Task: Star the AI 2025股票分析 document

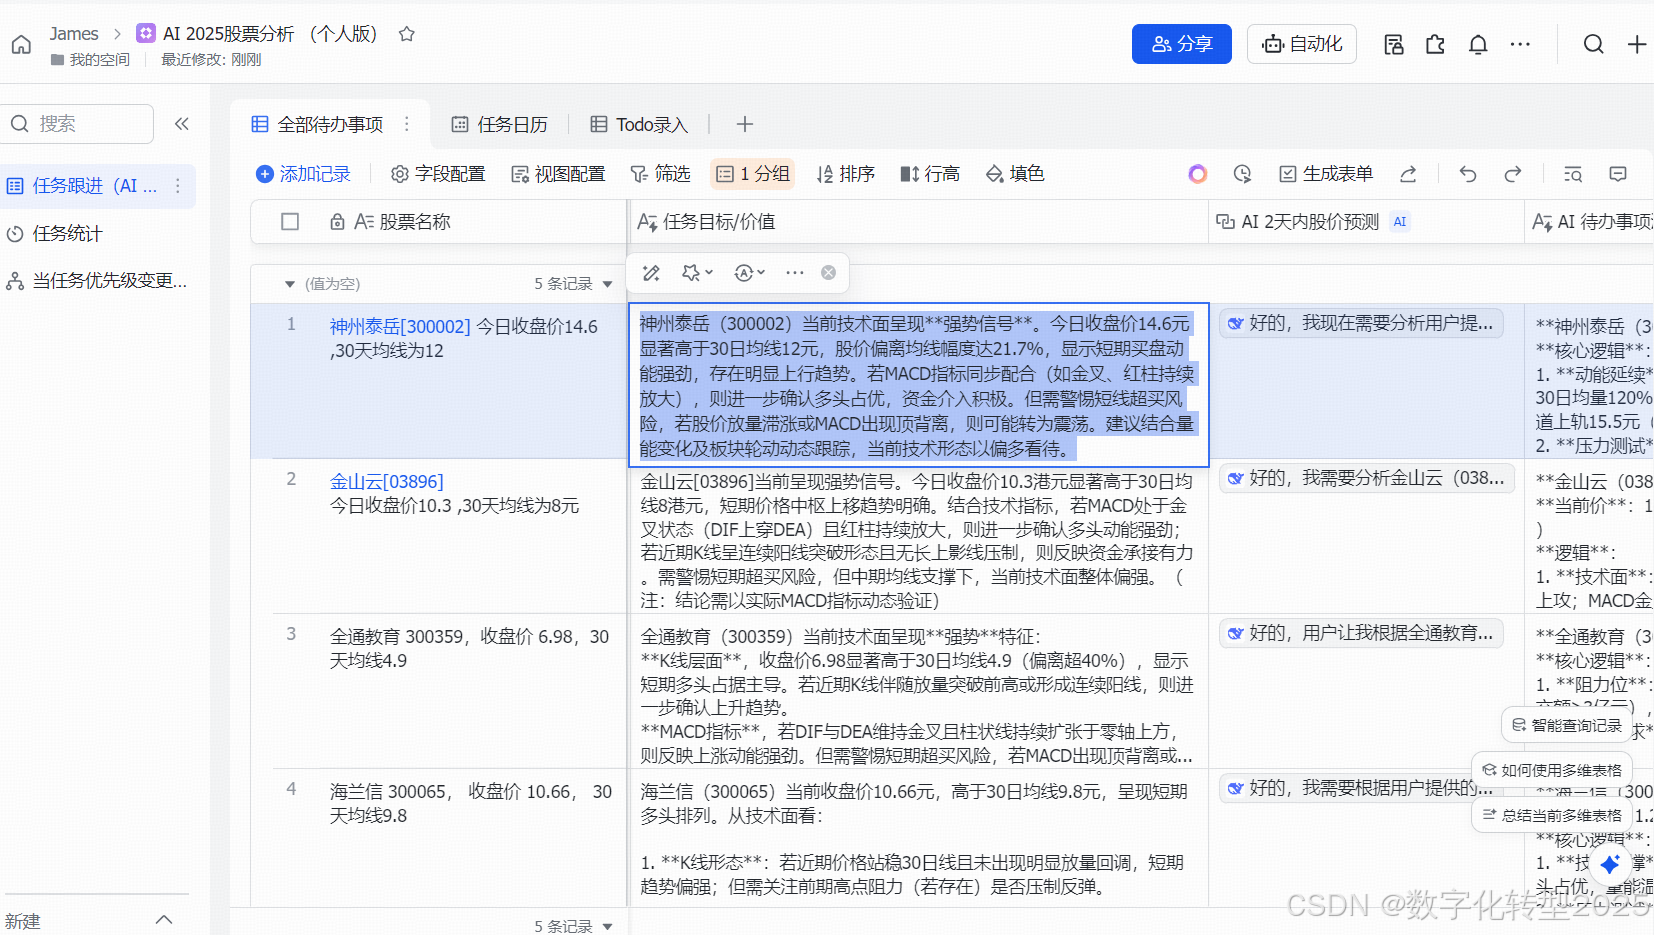Action: coord(406,33)
